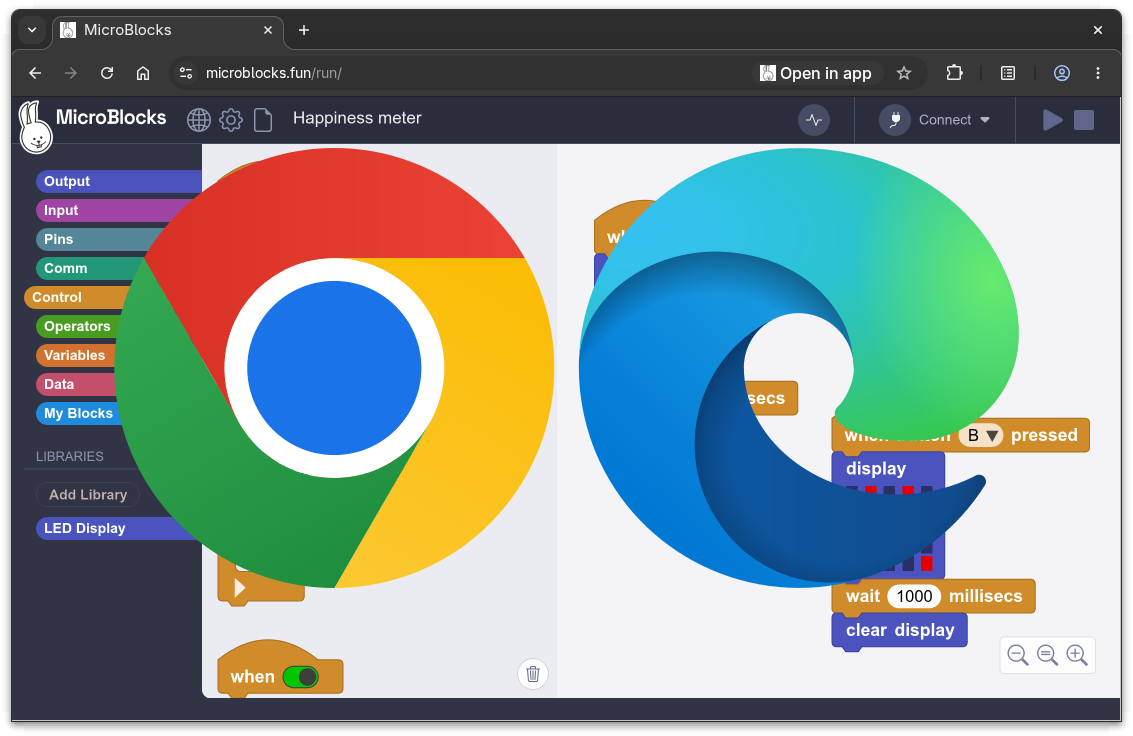This screenshot has height=736, width=1133.
Task: Go forward in browser history
Action: tap(71, 73)
